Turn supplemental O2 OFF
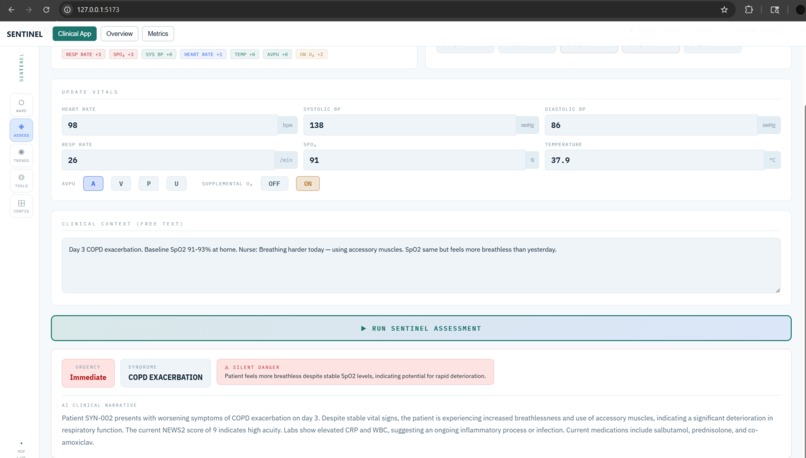This screenshot has width=806, height=458. (274, 184)
